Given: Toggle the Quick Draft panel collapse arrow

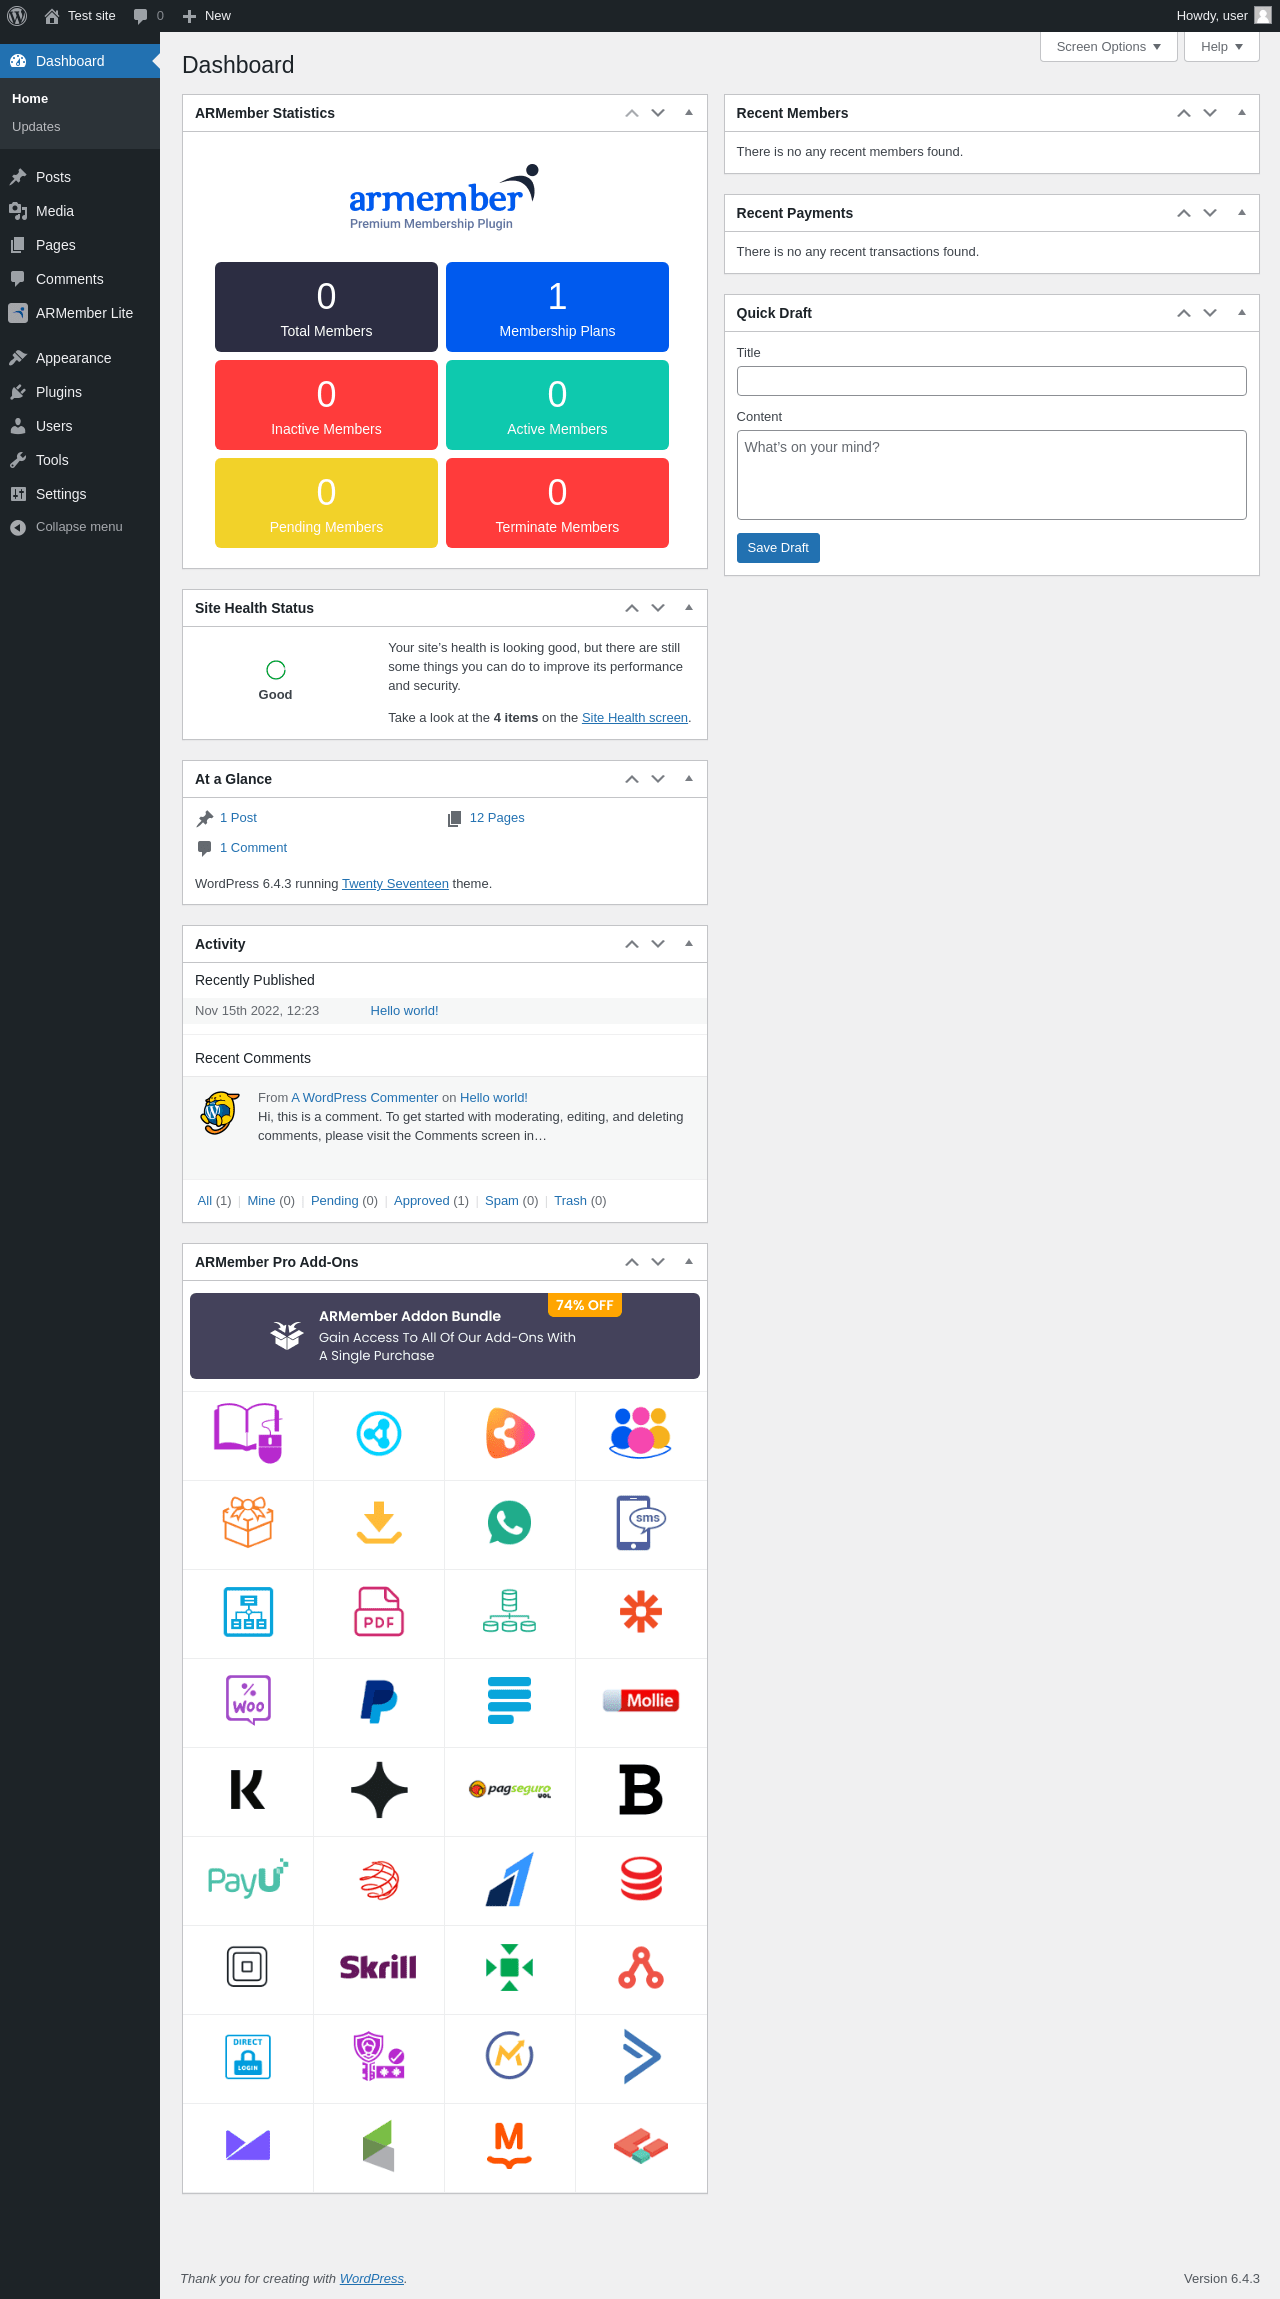Looking at the screenshot, I should 1242,313.
